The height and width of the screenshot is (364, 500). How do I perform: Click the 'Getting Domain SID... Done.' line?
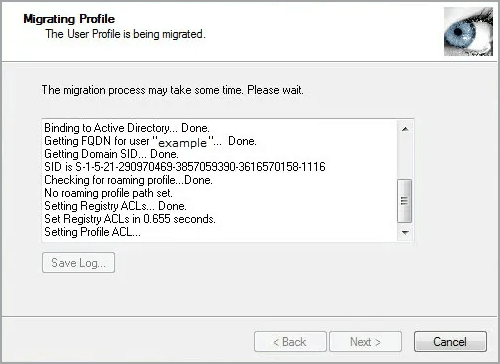[111, 154]
